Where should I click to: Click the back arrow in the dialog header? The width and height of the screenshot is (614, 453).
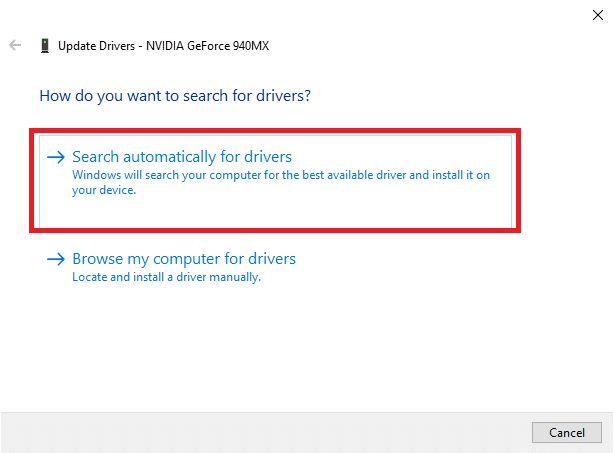15,46
